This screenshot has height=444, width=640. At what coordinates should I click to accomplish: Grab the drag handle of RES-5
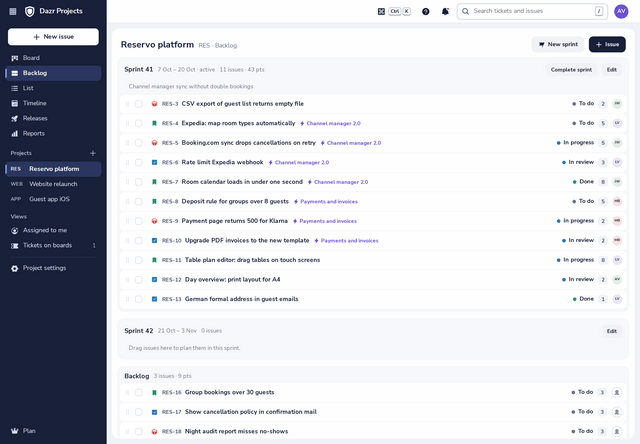click(127, 143)
